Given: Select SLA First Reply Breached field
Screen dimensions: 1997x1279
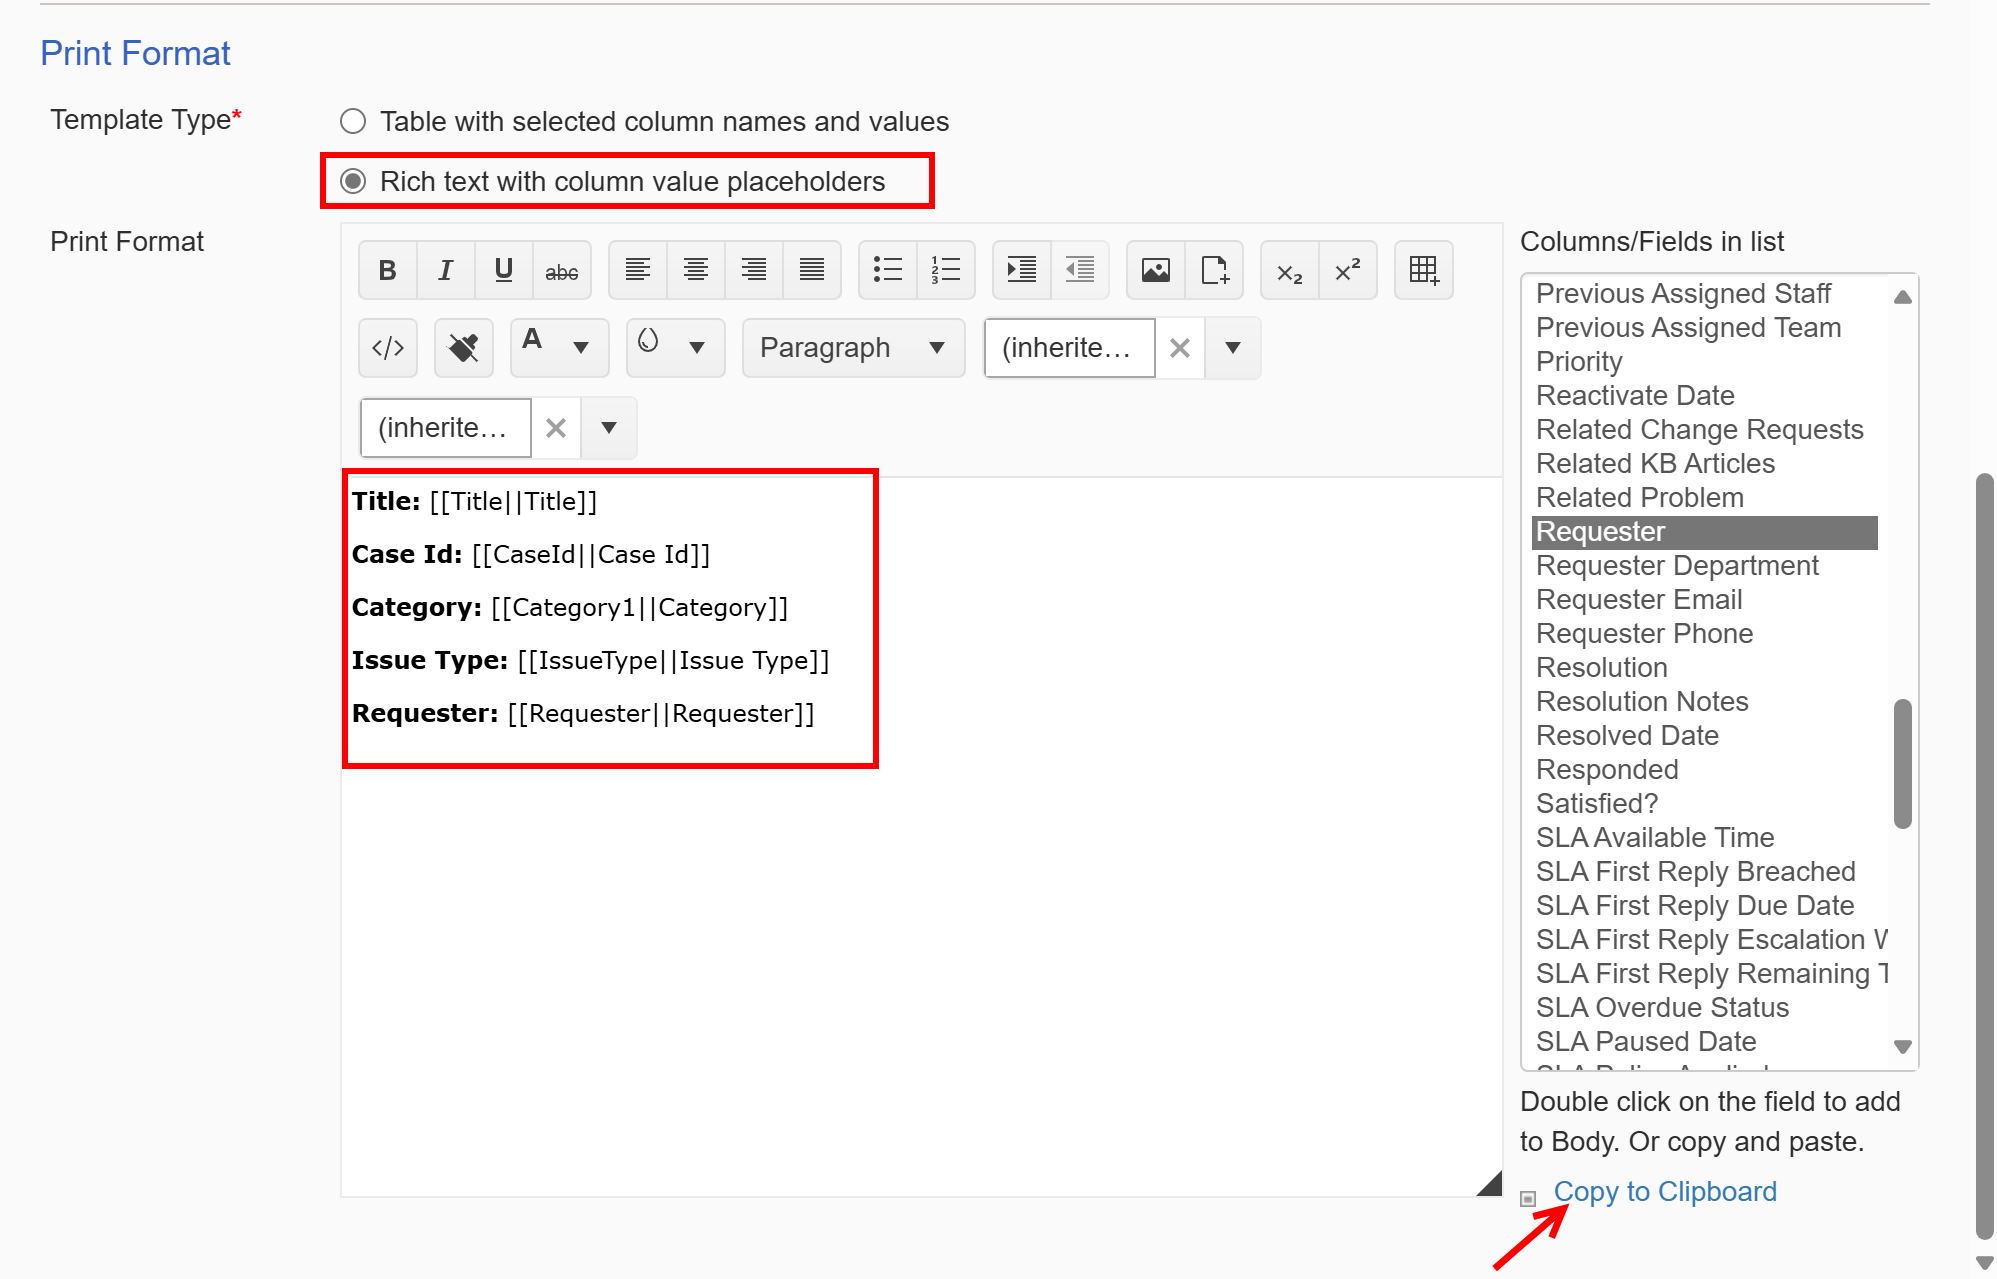Looking at the screenshot, I should 1705,872.
